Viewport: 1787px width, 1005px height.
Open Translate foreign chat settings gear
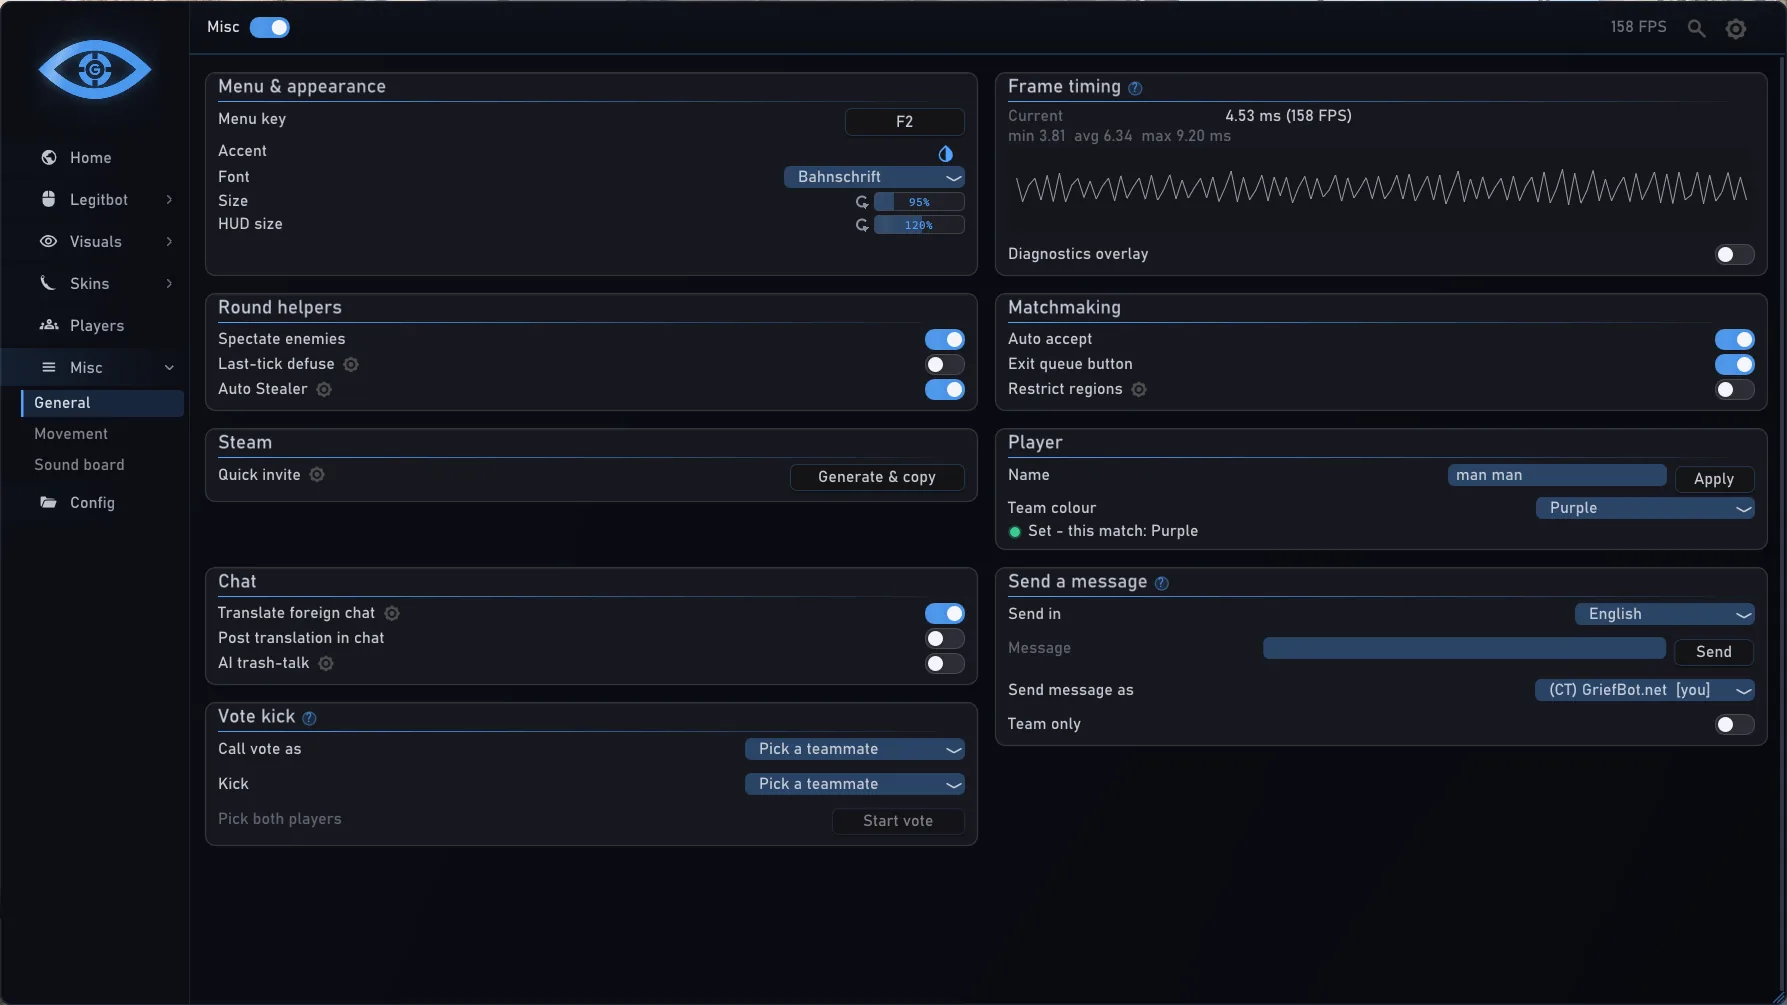(x=392, y=613)
